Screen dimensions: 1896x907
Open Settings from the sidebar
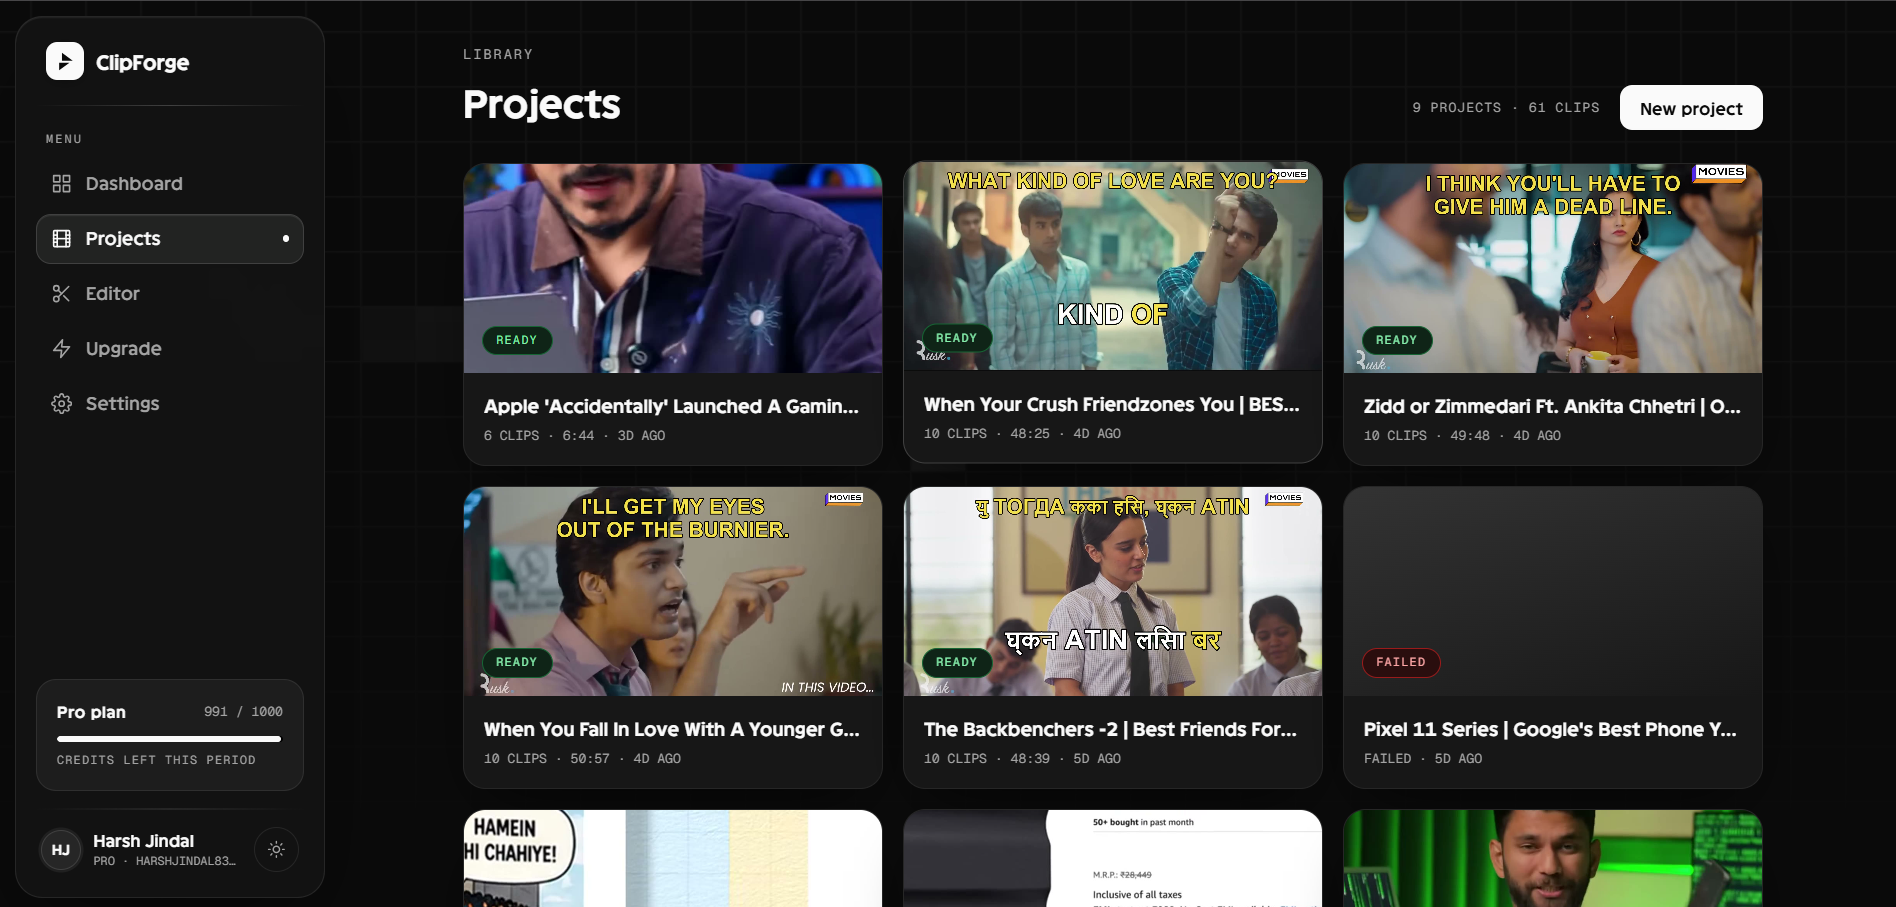[x=170, y=404]
